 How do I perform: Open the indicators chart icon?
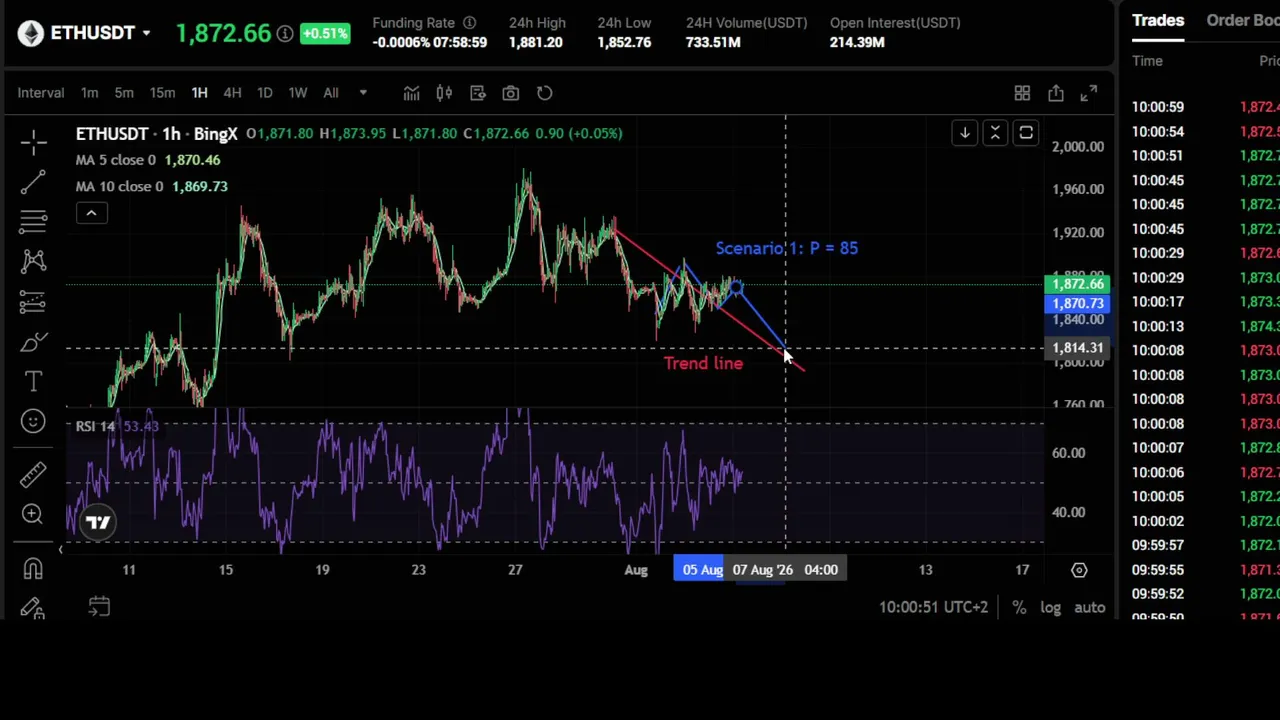pos(411,93)
